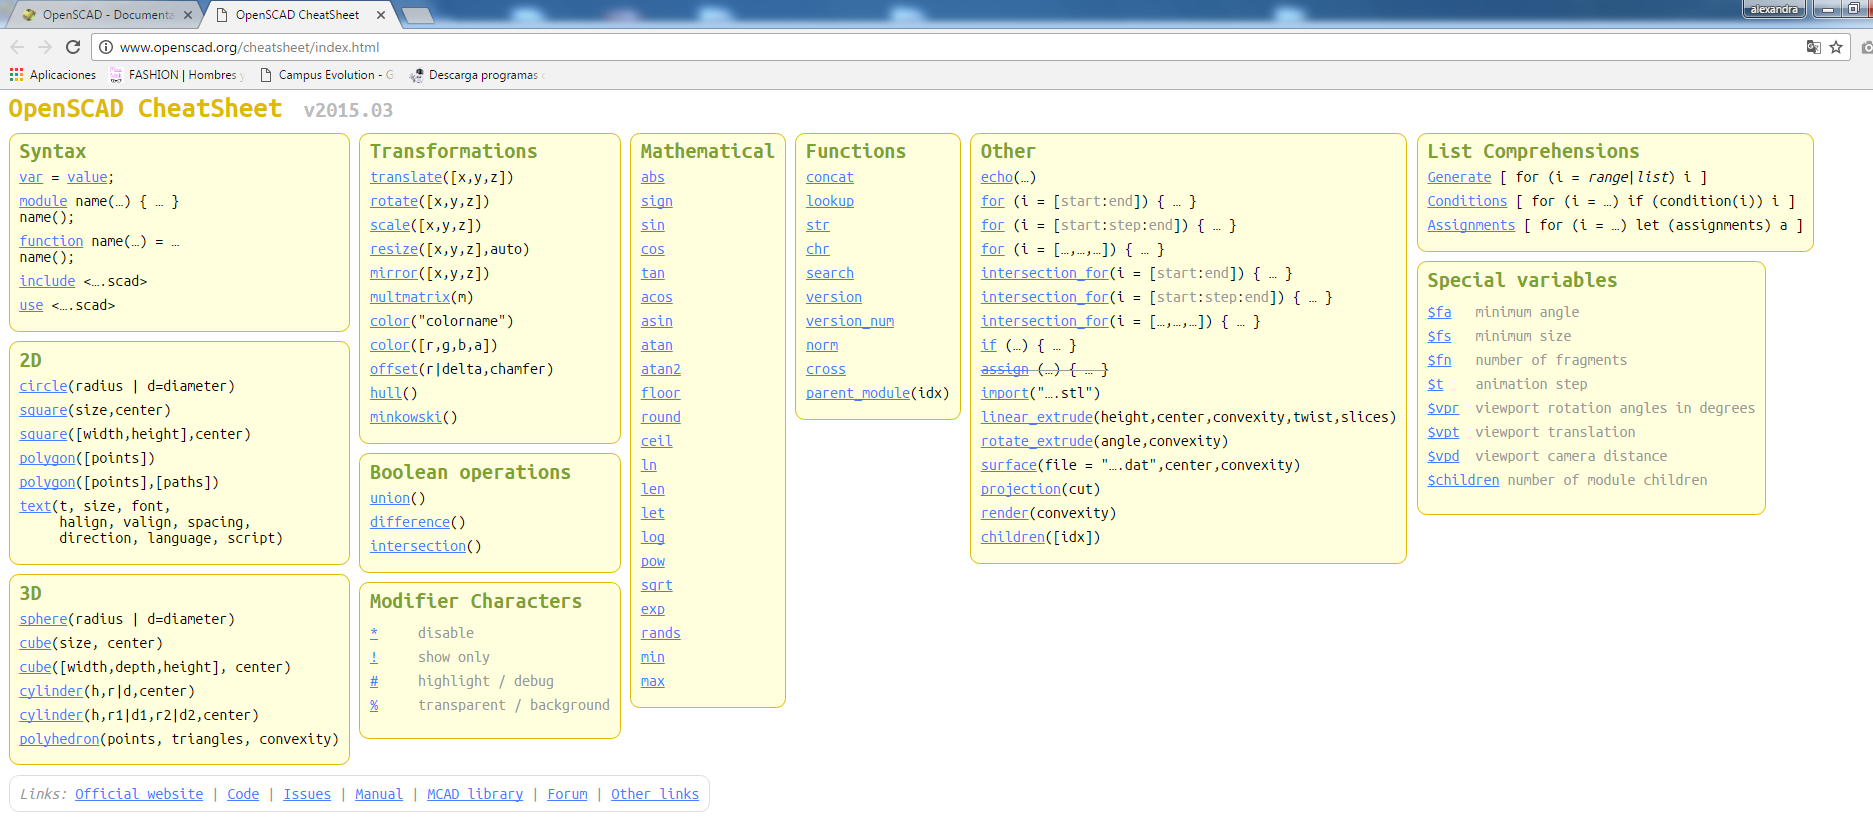The image size is (1873, 823).
Task: Open Campus Evolution bookmark
Action: pos(327,75)
